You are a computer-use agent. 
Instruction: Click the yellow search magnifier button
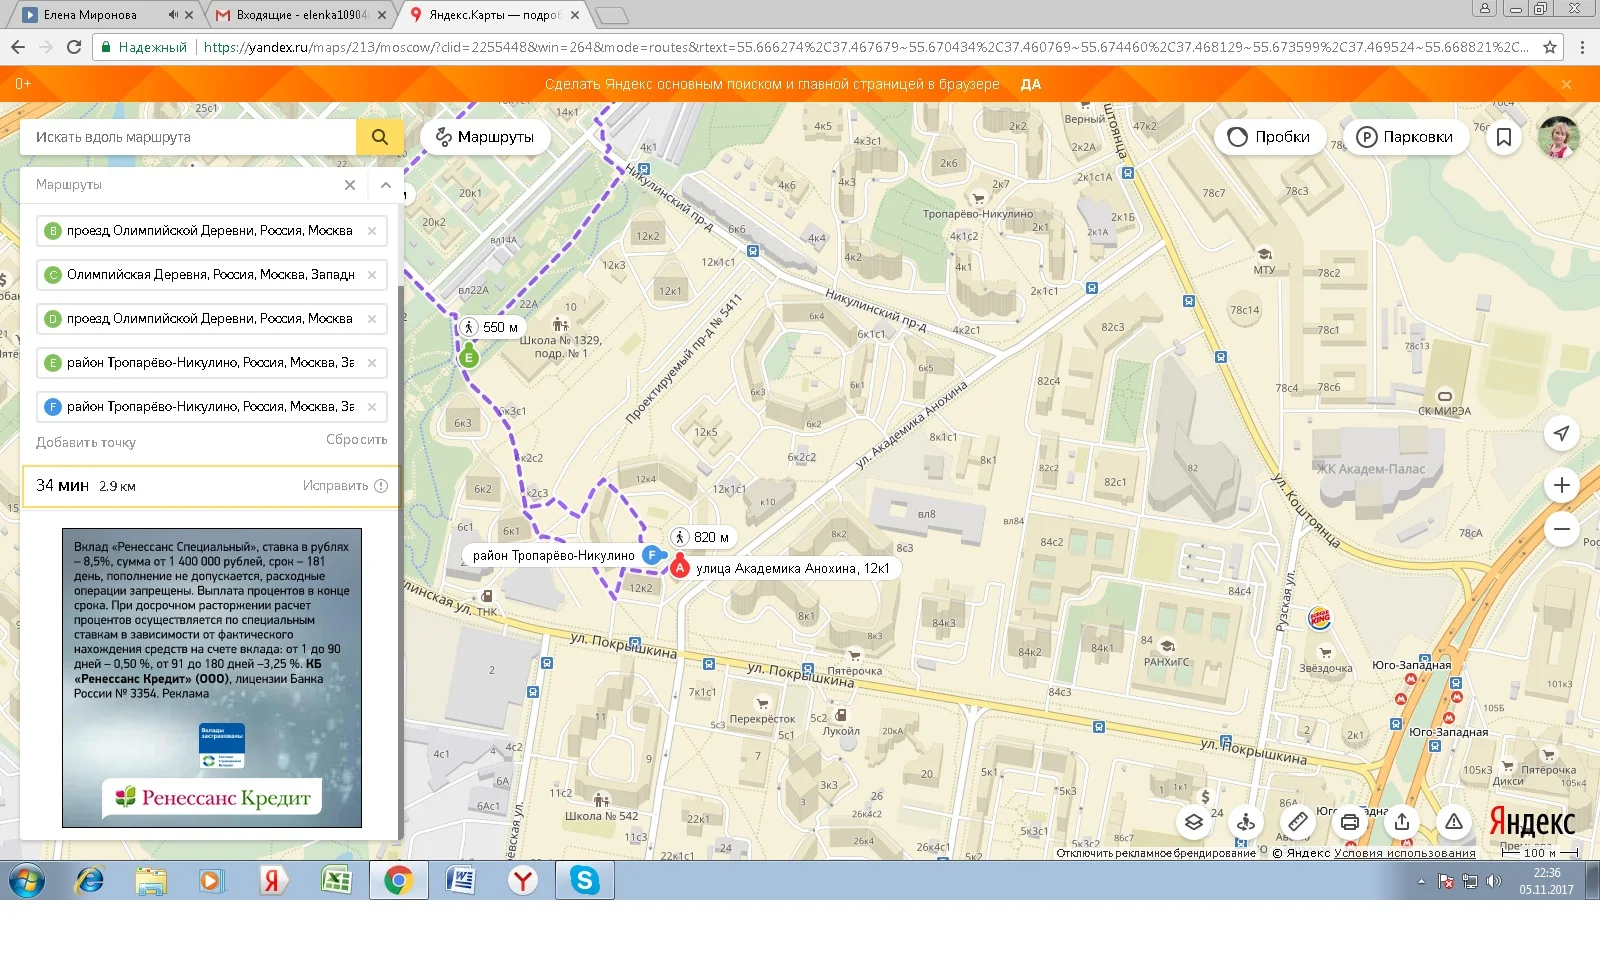[380, 137]
